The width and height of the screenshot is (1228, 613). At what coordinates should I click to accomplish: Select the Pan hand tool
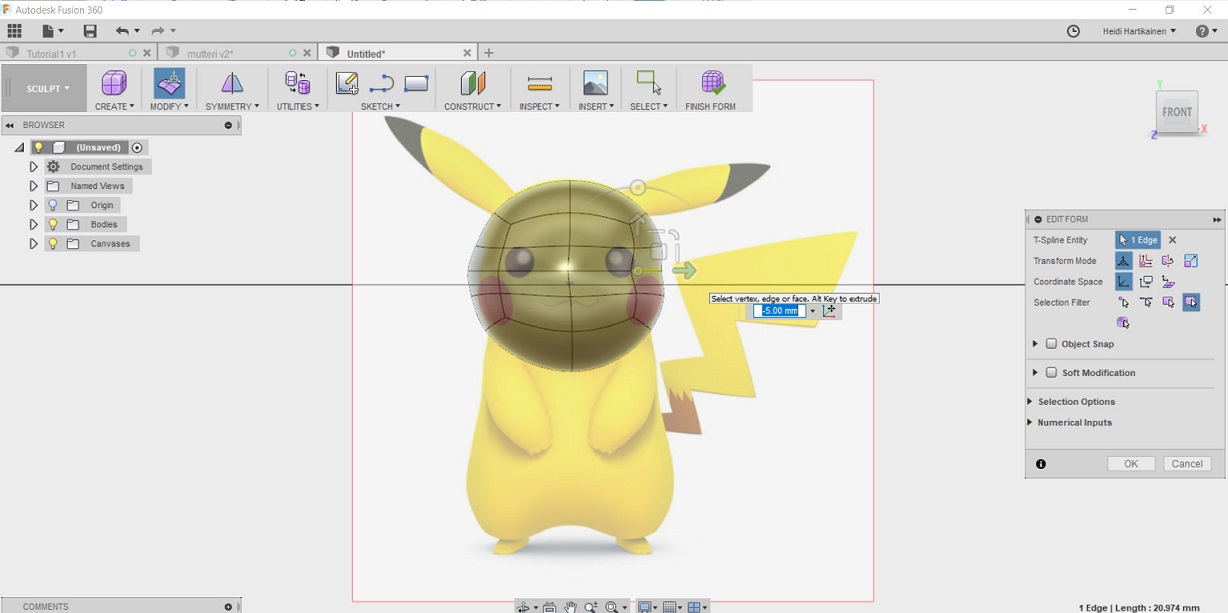570,607
